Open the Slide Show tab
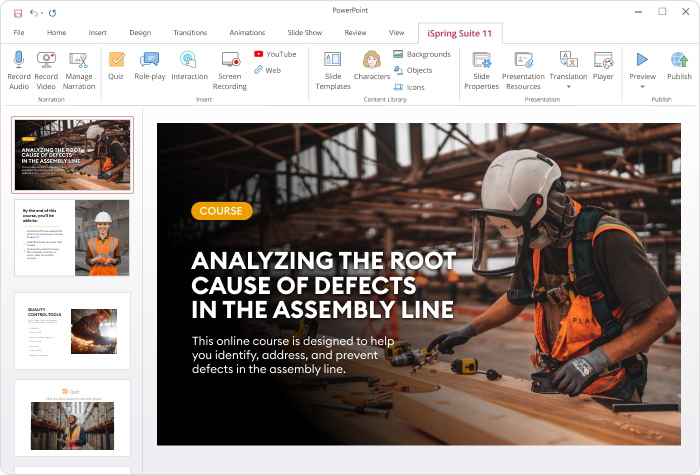700x475 pixels. tap(305, 33)
